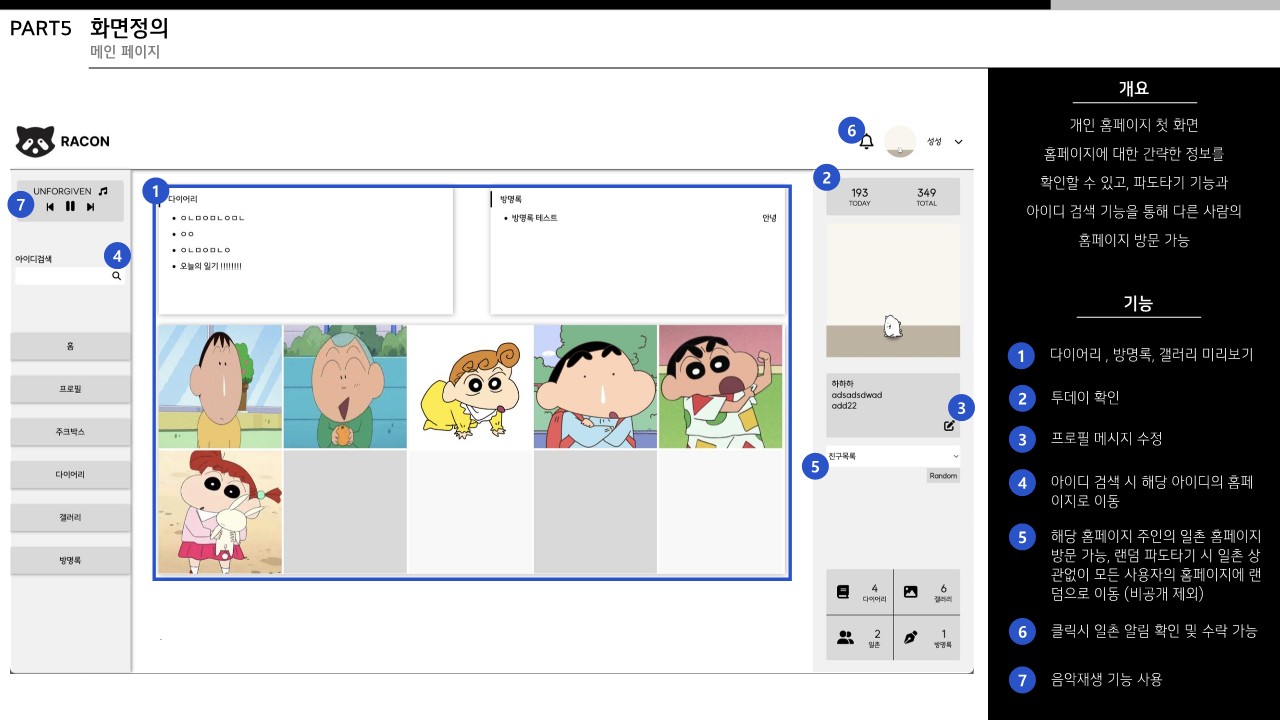Screen dimensions: 1280x720
Task: Open the 친구목록 dropdown
Action: [893, 456]
